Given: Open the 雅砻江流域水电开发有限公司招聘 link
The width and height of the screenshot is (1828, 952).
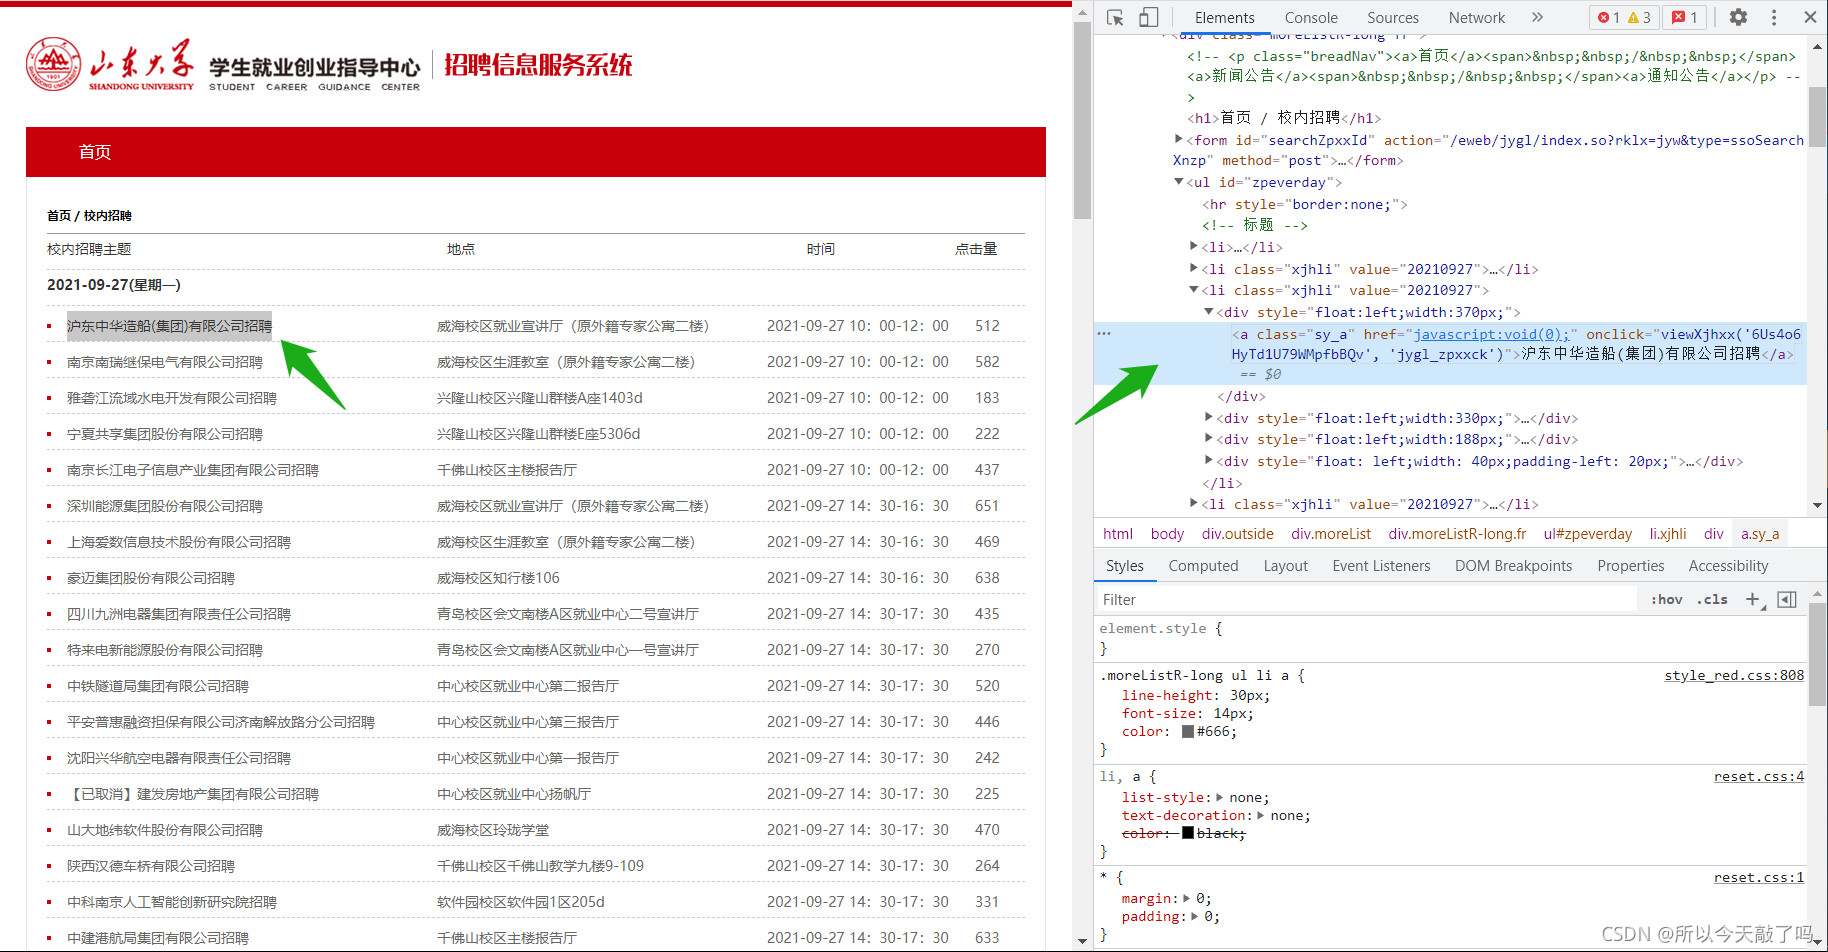Looking at the screenshot, I should coord(172,398).
